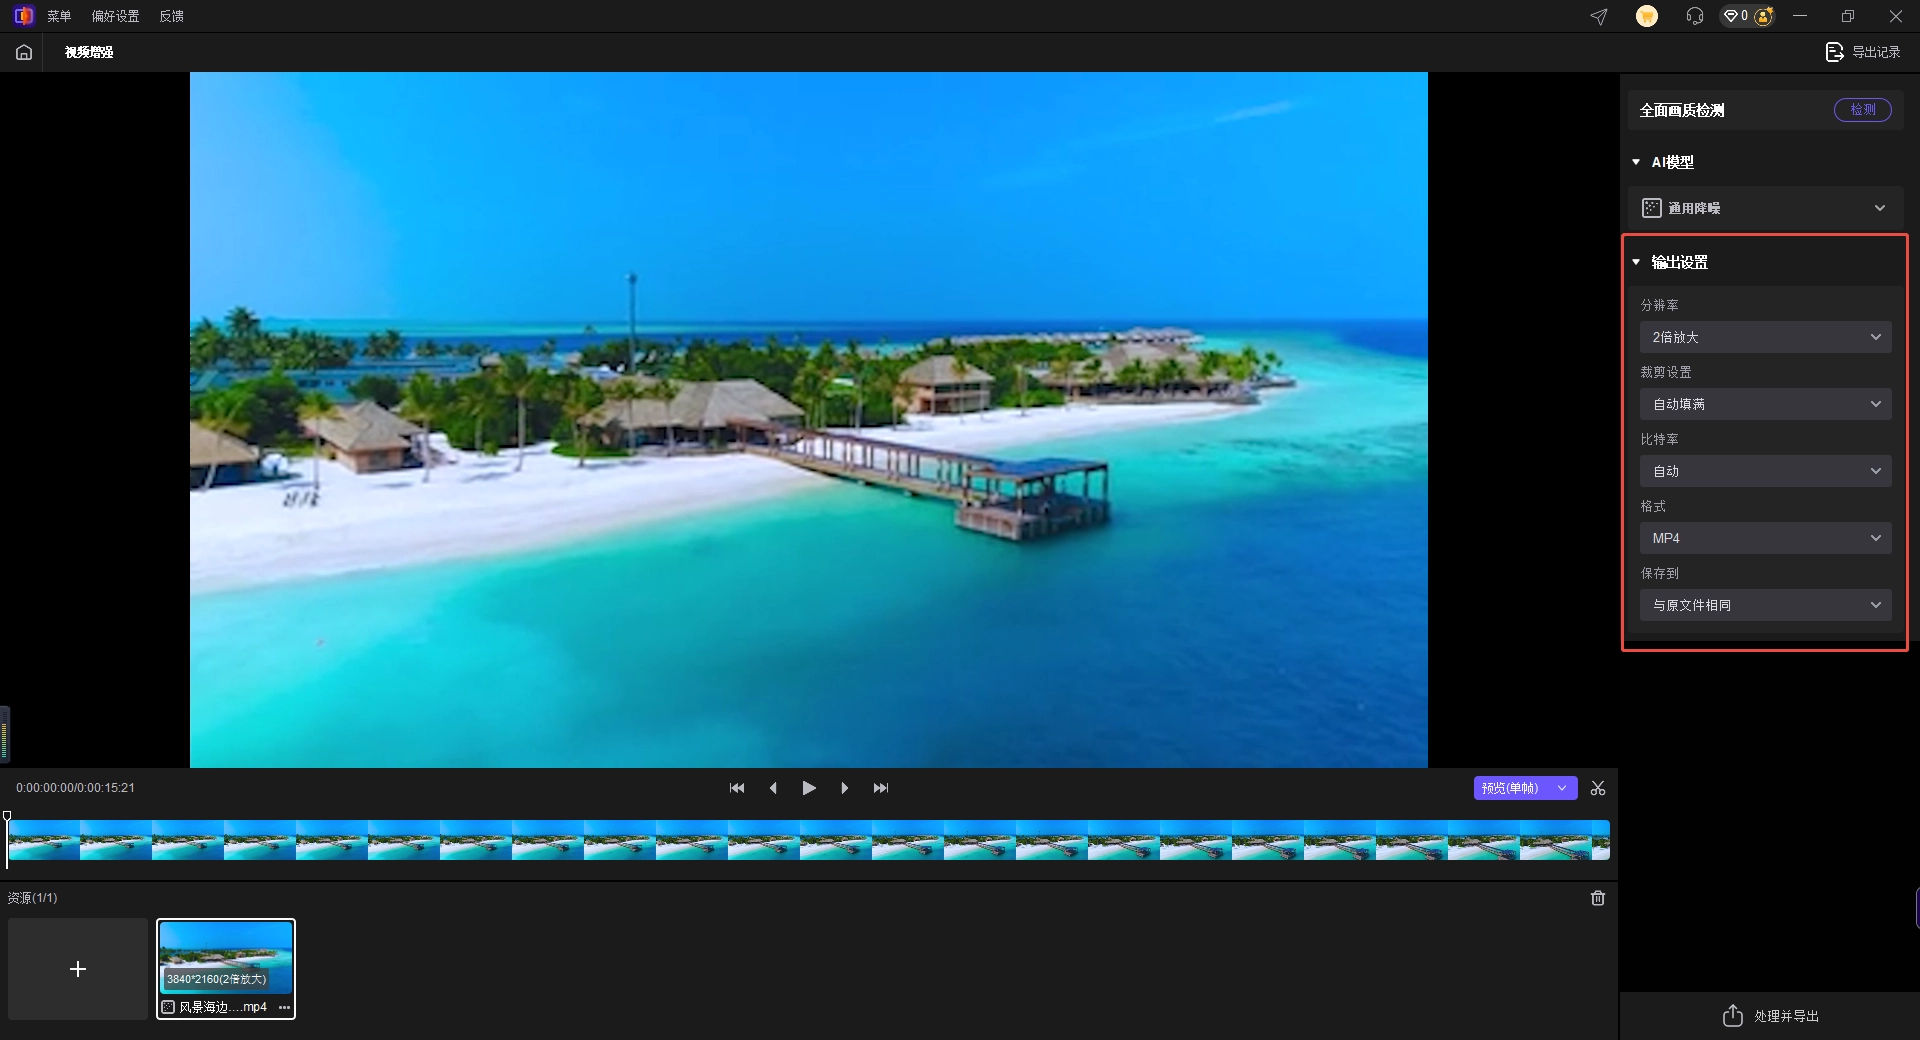Click the 检测 button

point(1862,110)
